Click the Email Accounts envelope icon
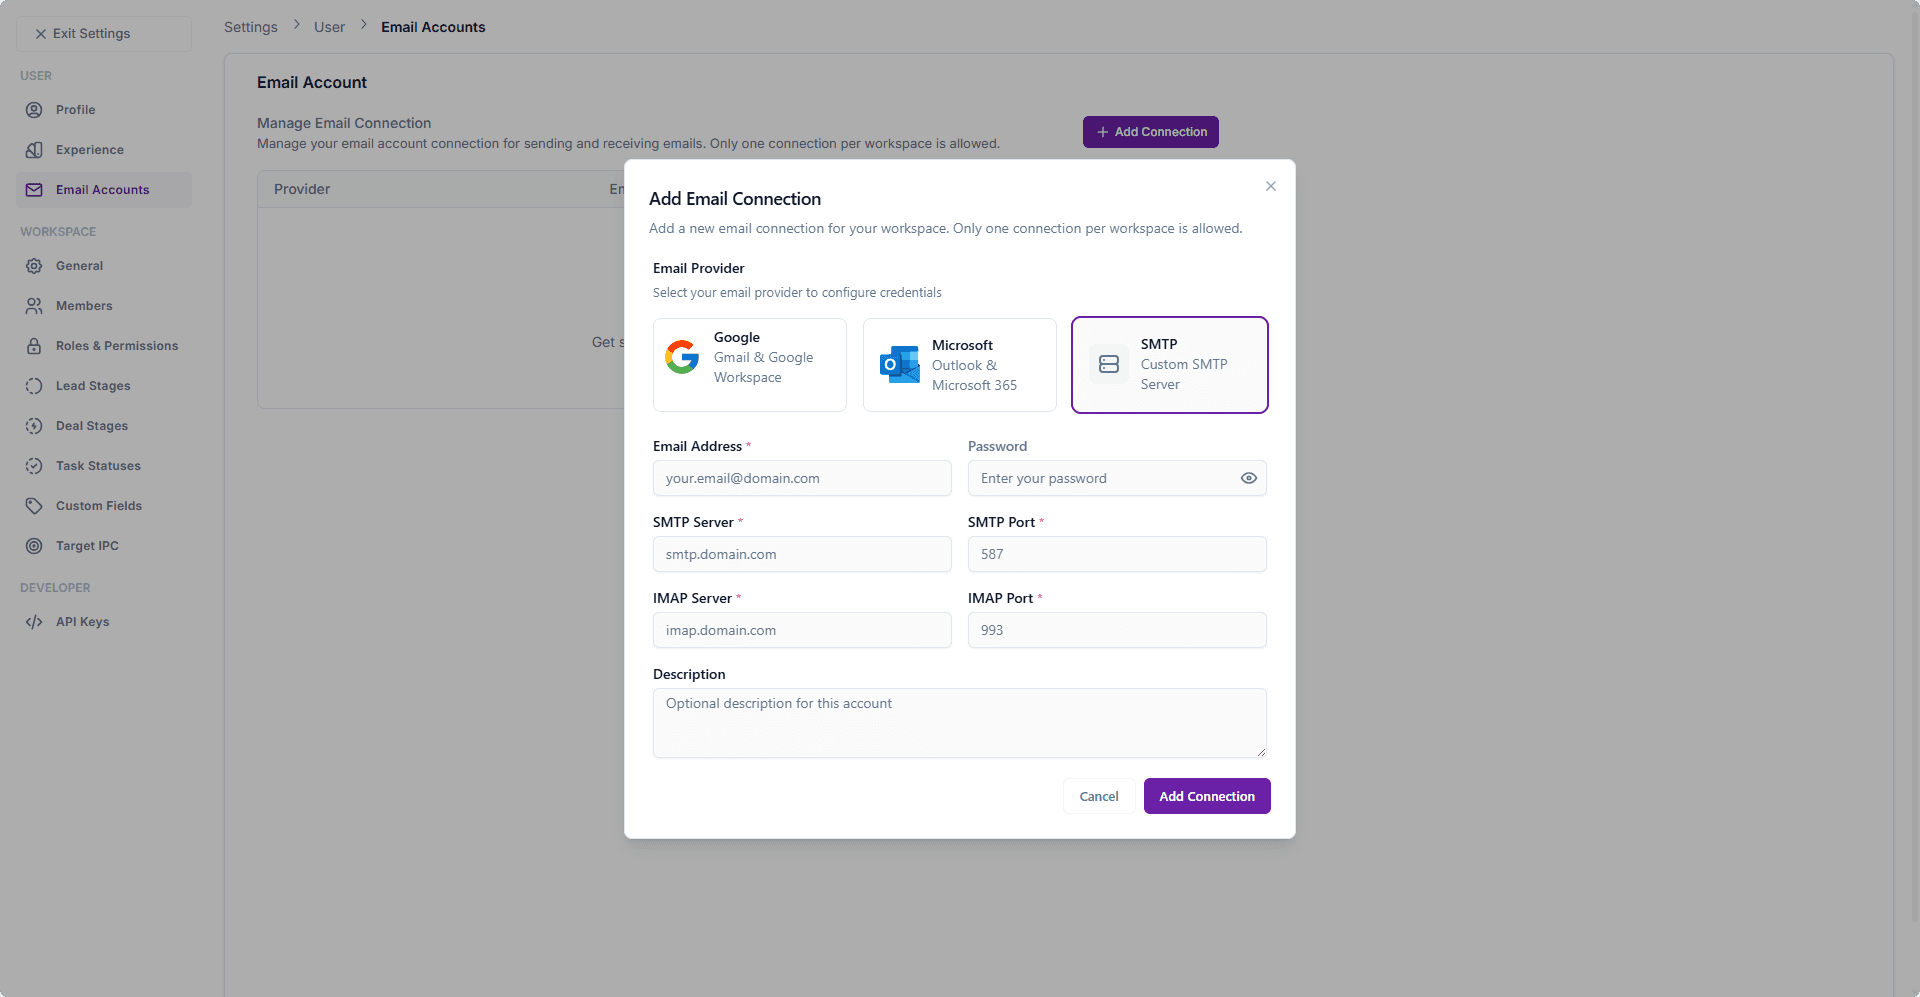Viewport: 1920px width, 997px height. click(x=33, y=190)
